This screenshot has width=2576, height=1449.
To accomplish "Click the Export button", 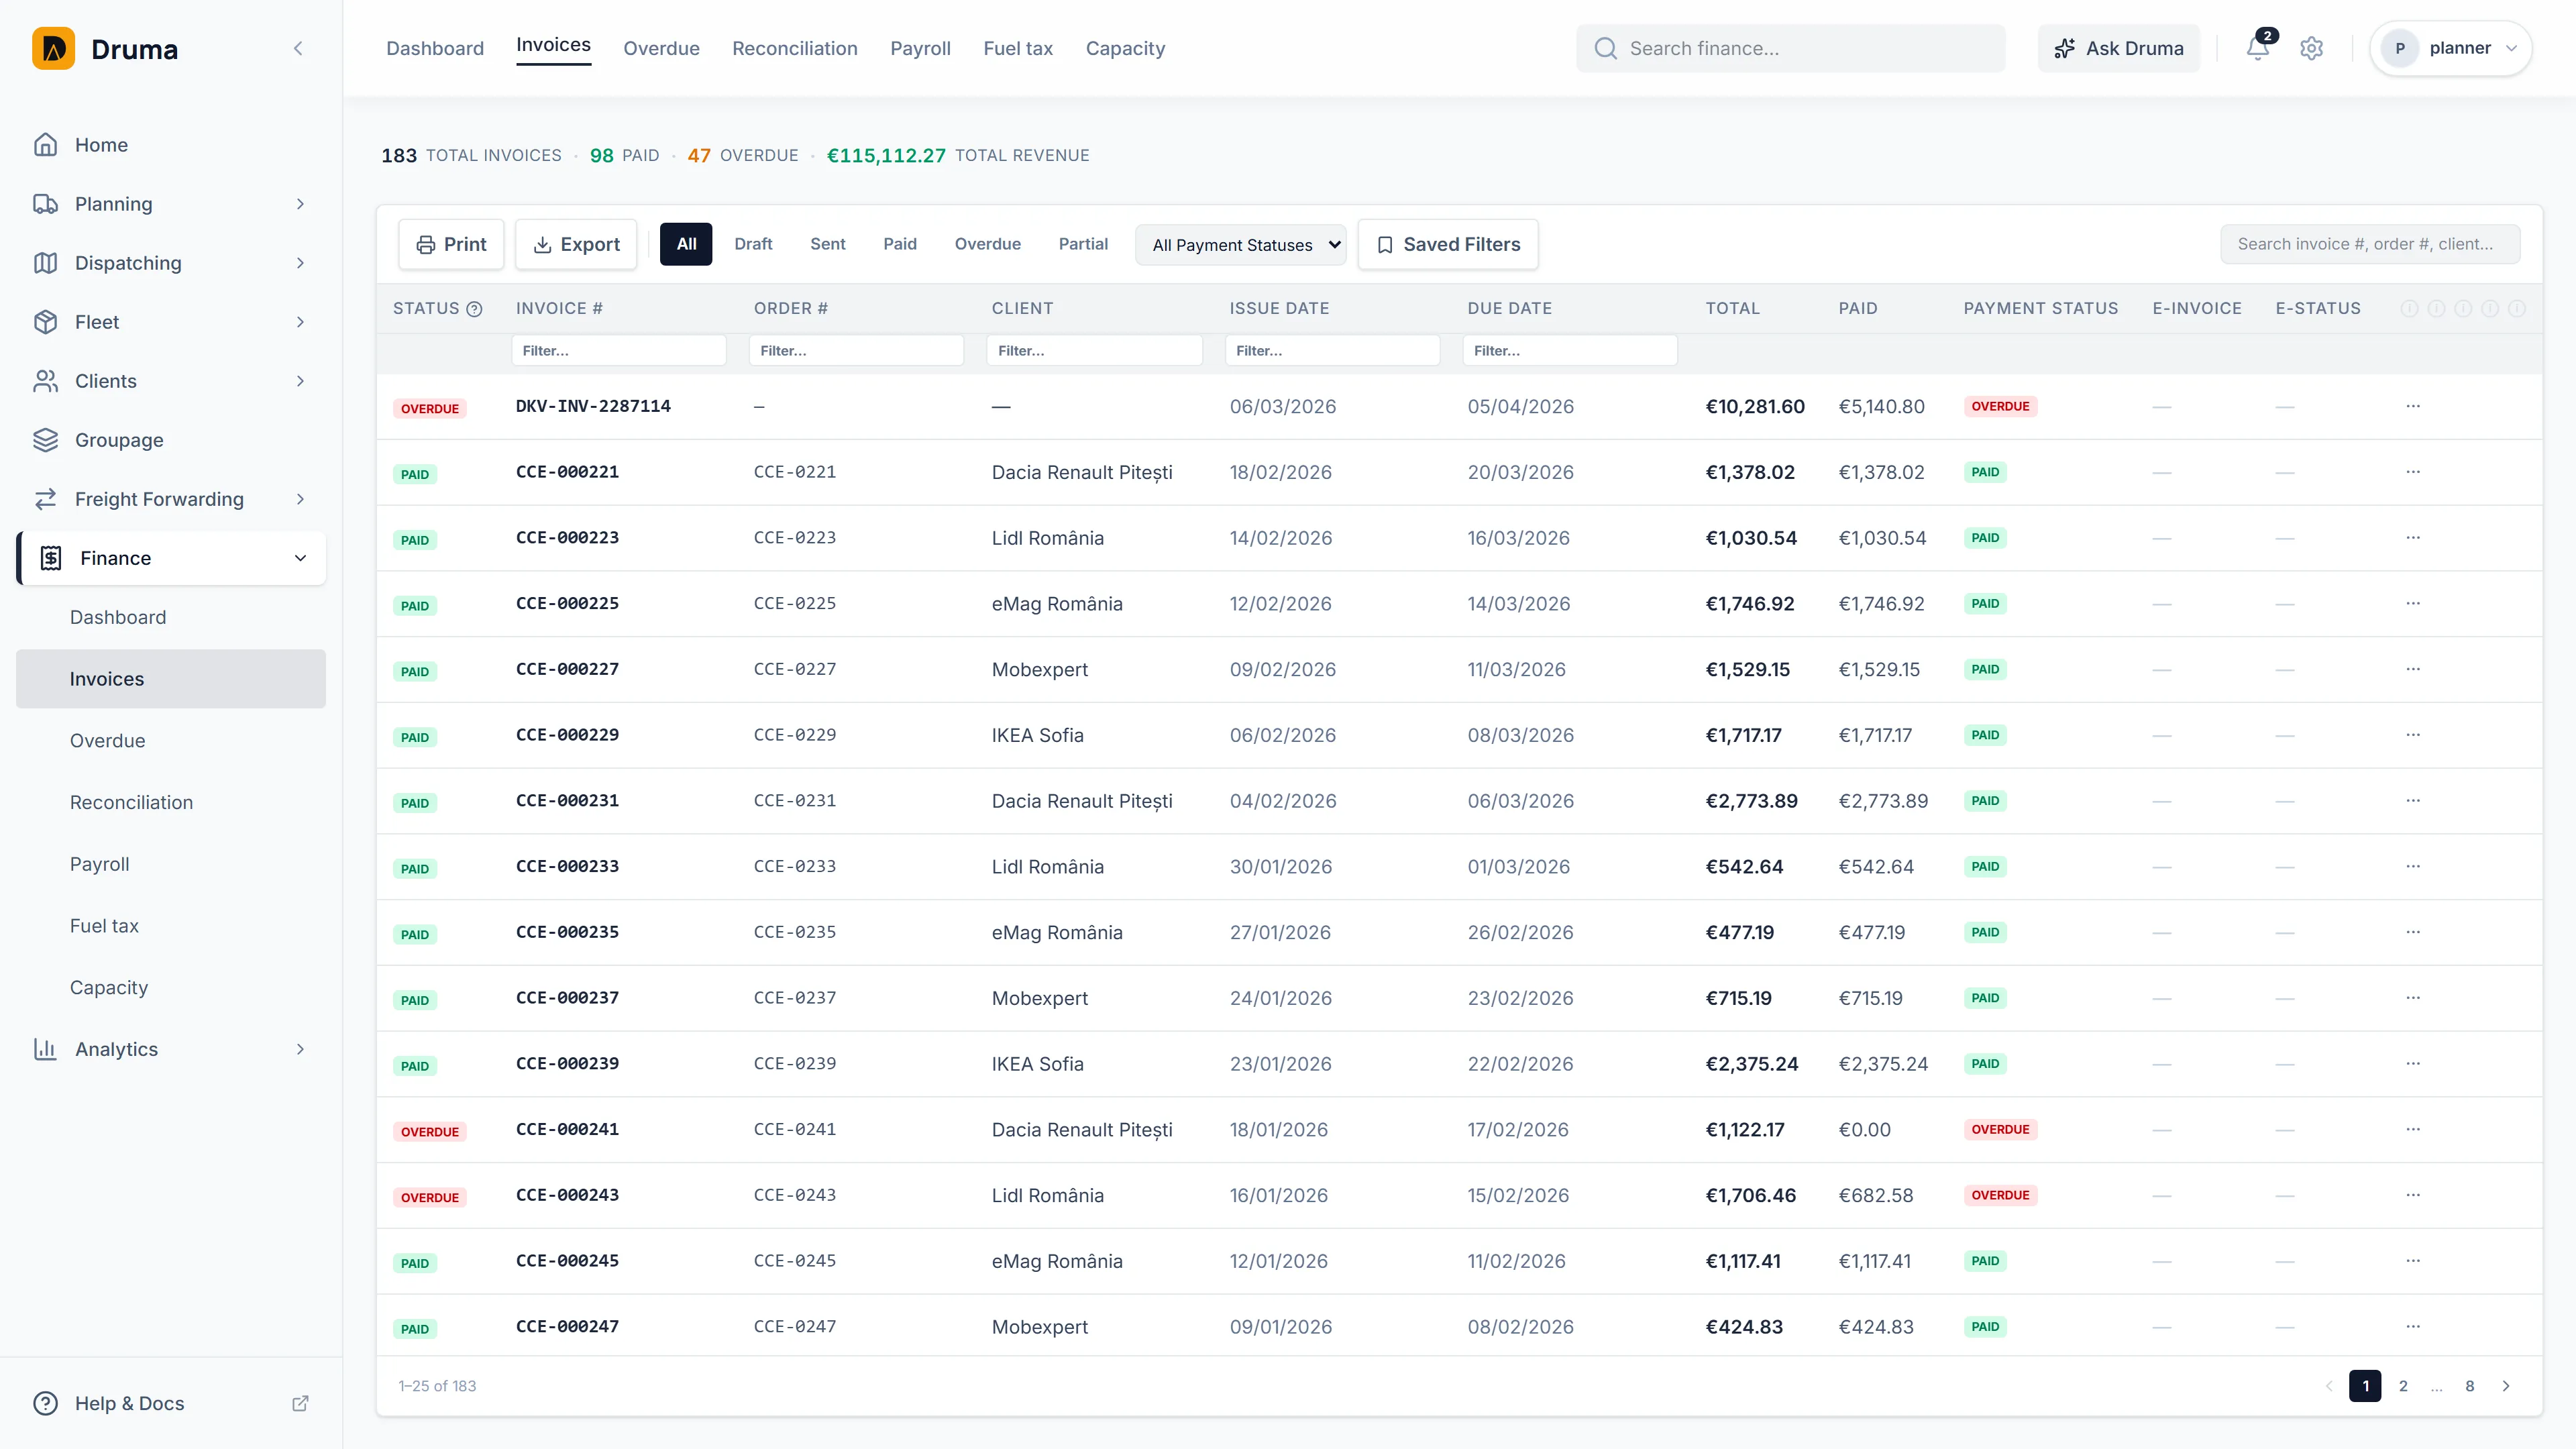I will tap(576, 244).
